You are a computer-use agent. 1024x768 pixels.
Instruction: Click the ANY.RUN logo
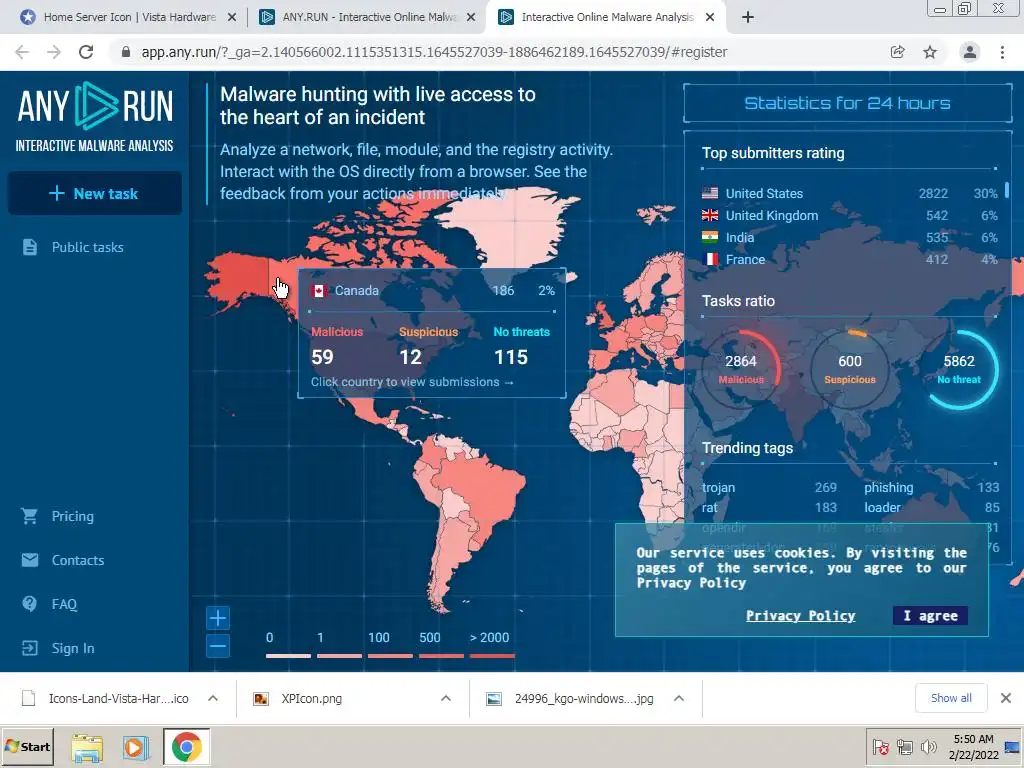pos(95,118)
